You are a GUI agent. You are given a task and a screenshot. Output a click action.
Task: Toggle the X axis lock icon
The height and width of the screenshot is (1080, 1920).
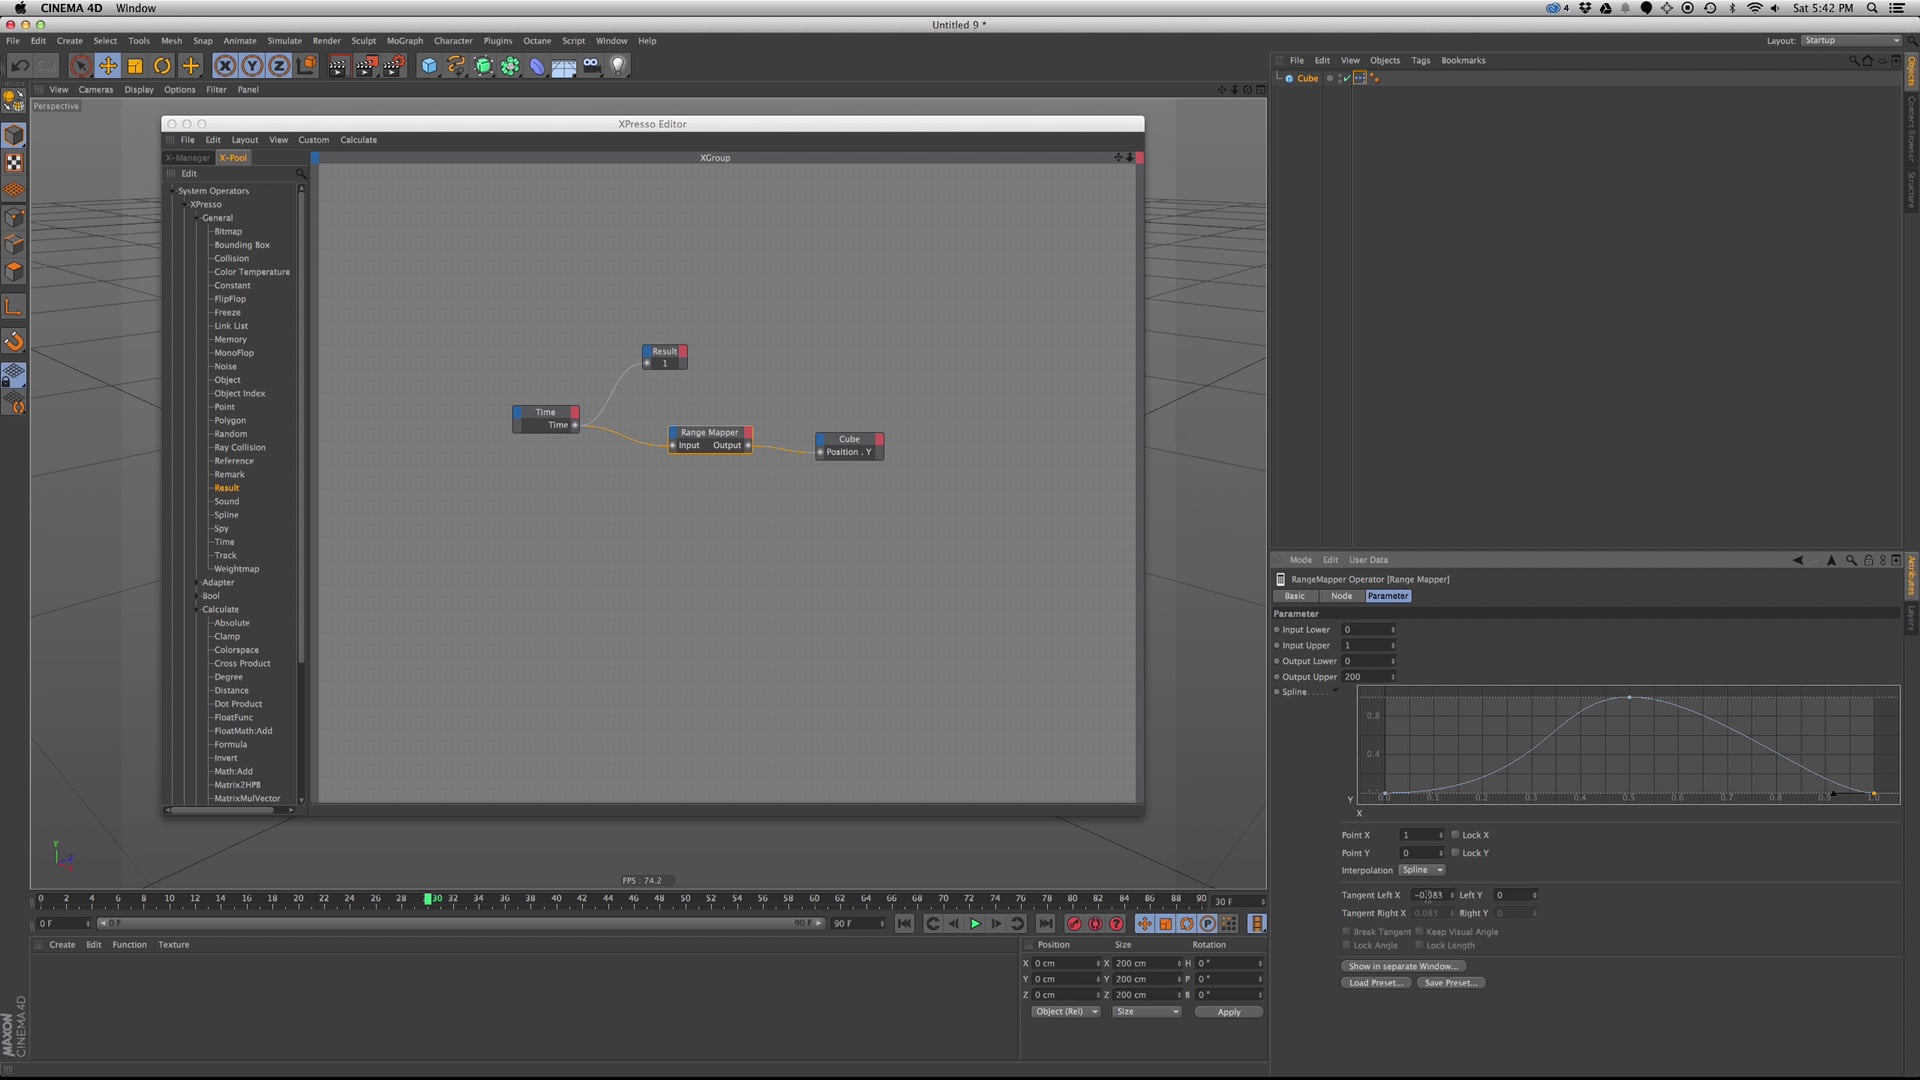click(225, 66)
